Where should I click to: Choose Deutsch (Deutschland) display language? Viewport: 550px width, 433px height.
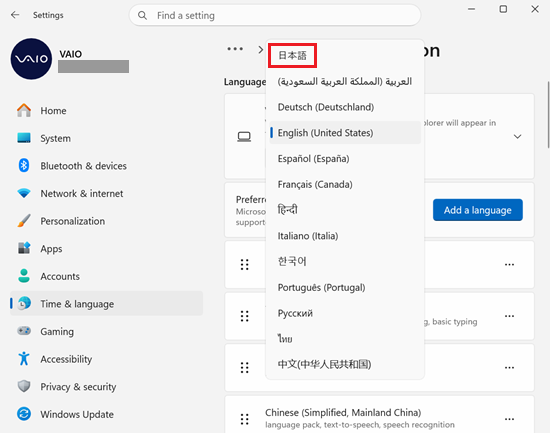[x=345, y=107]
